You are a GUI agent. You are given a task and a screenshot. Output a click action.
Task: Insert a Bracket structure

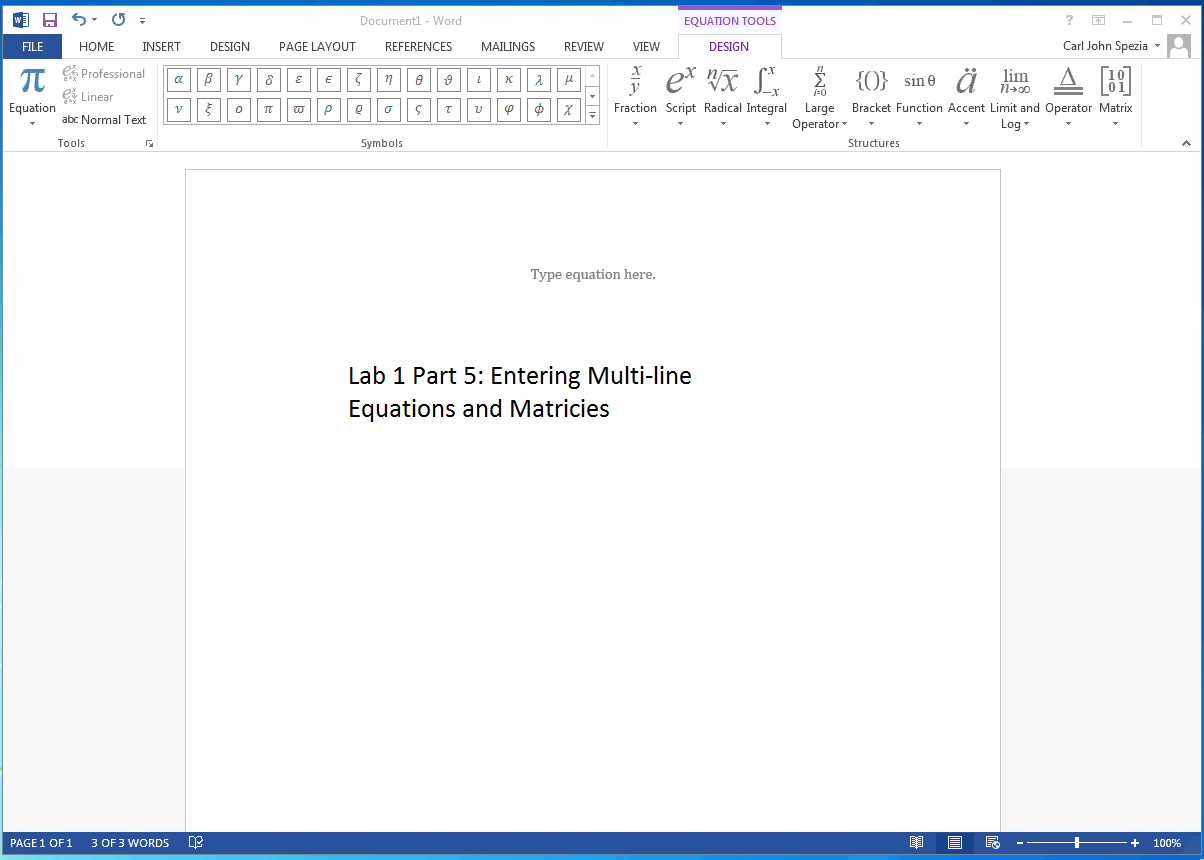pyautogui.click(x=871, y=95)
